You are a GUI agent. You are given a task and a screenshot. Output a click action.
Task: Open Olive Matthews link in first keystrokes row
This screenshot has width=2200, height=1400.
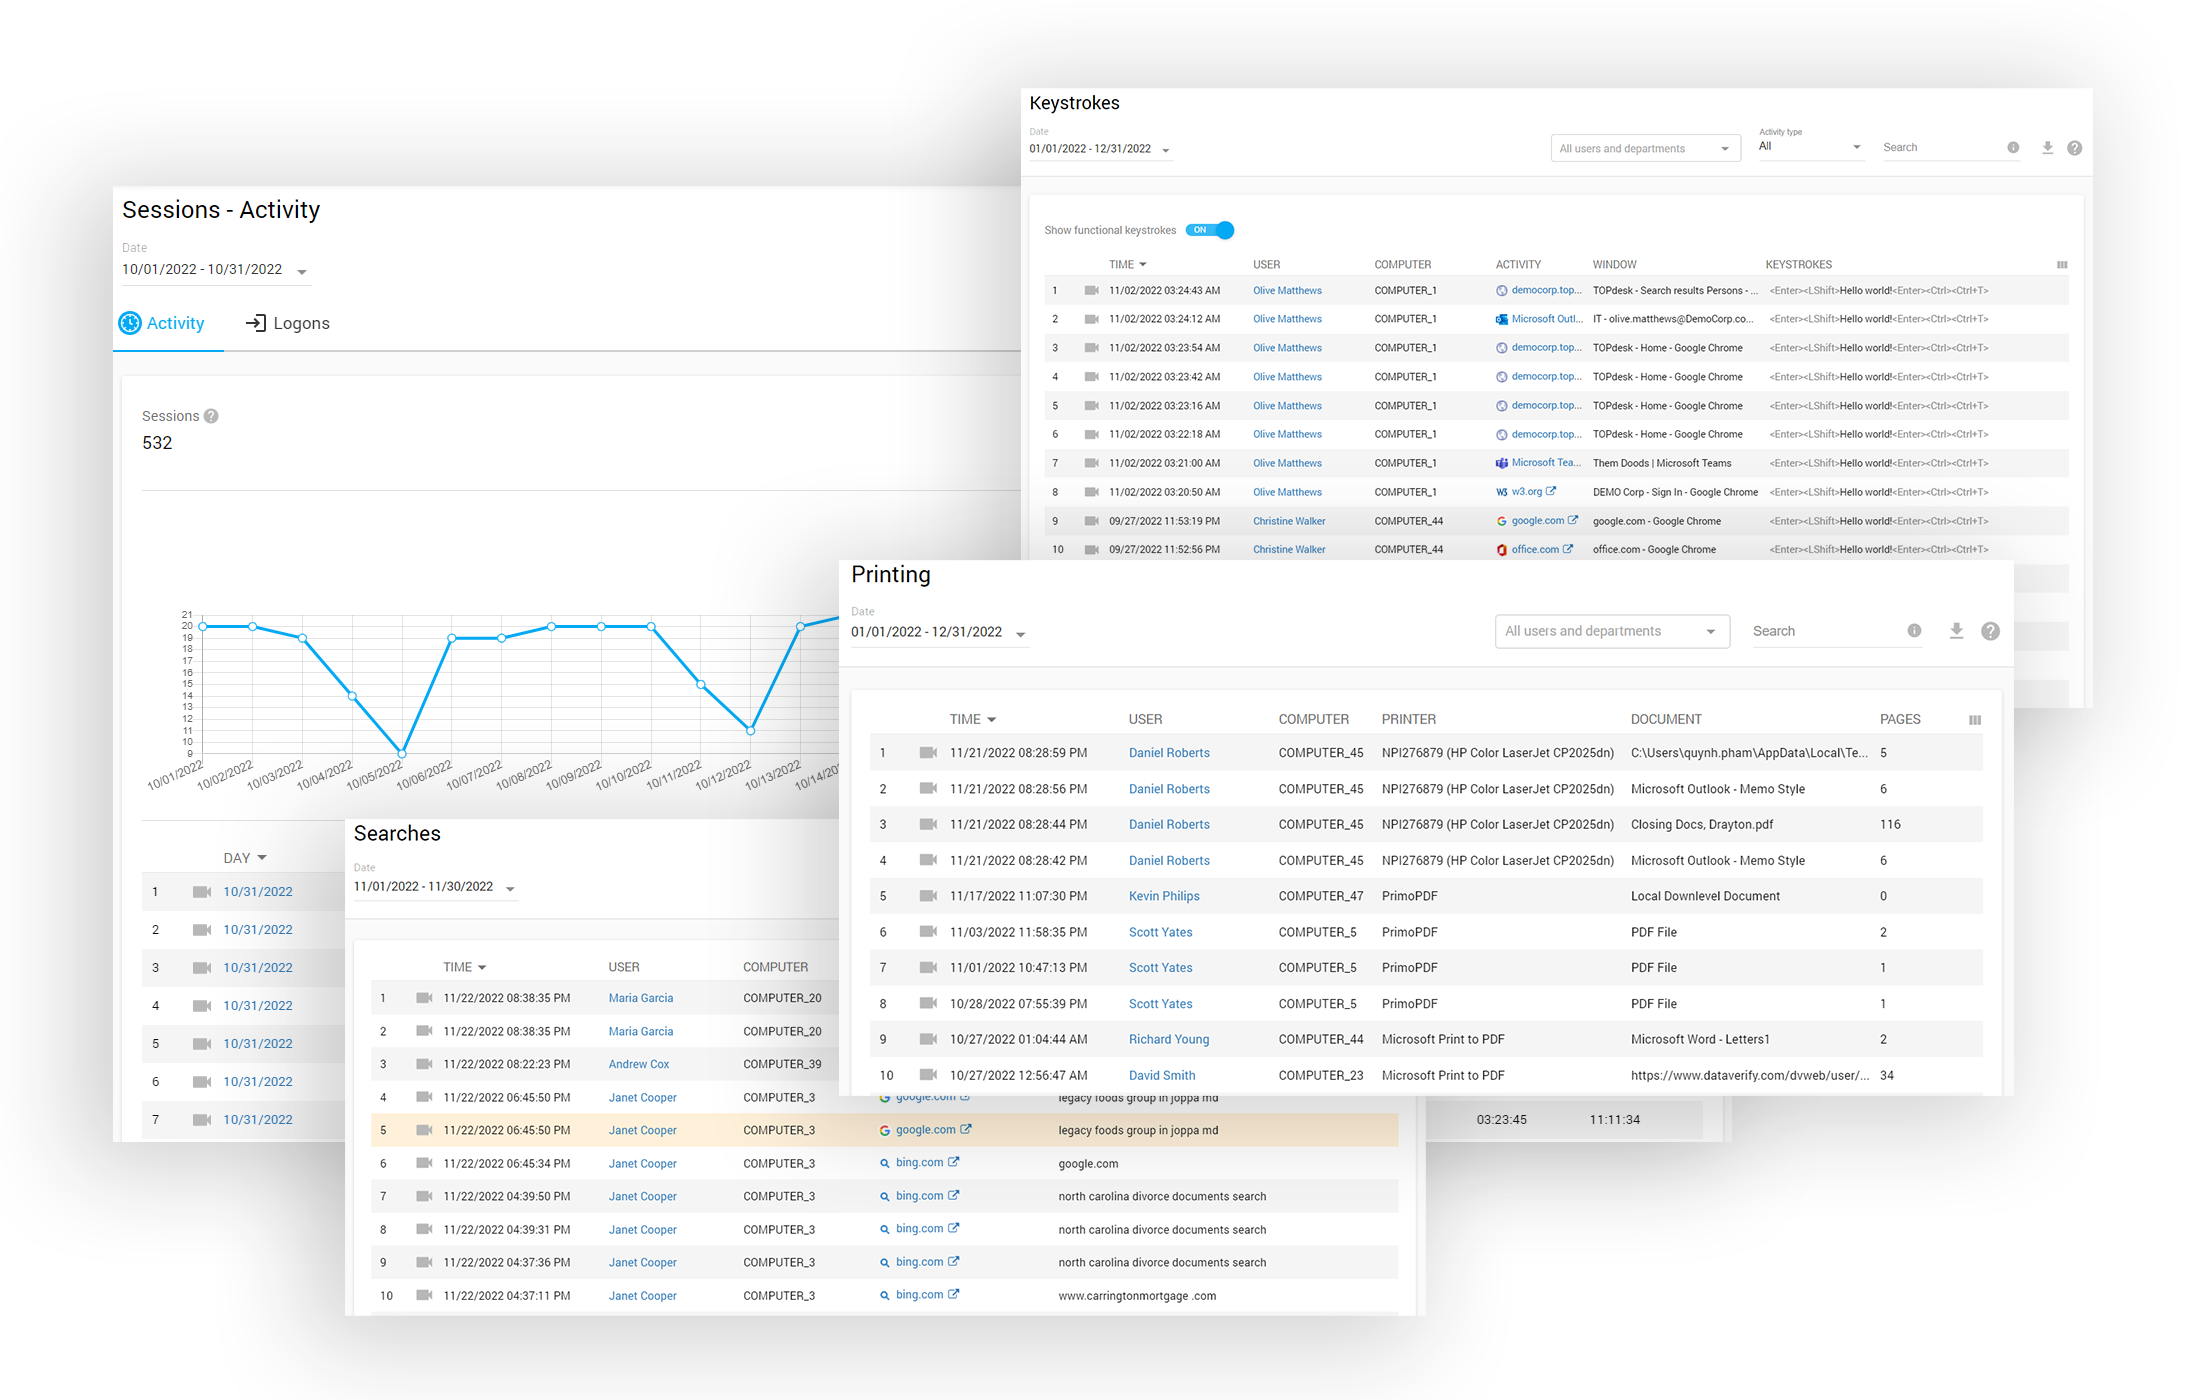(1286, 291)
